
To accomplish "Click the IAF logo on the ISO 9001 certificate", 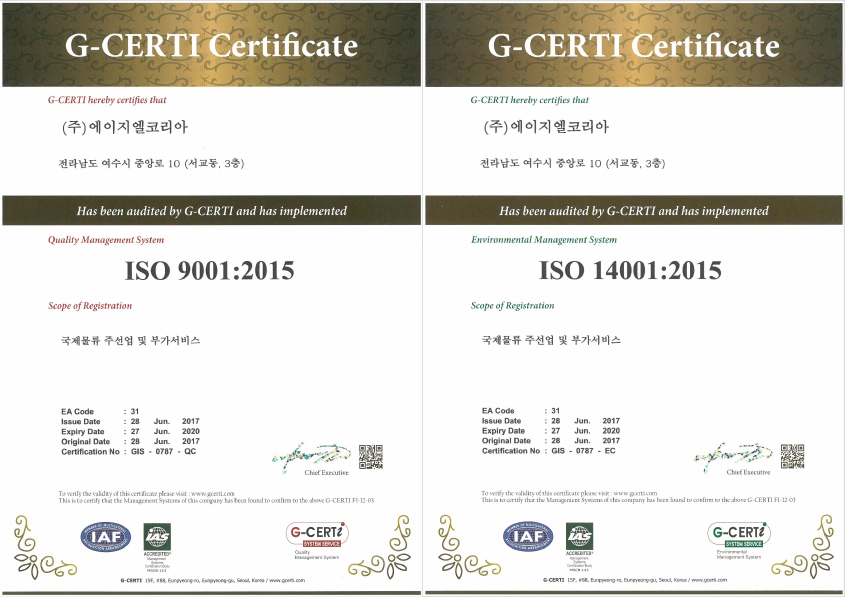I will tap(105, 537).
